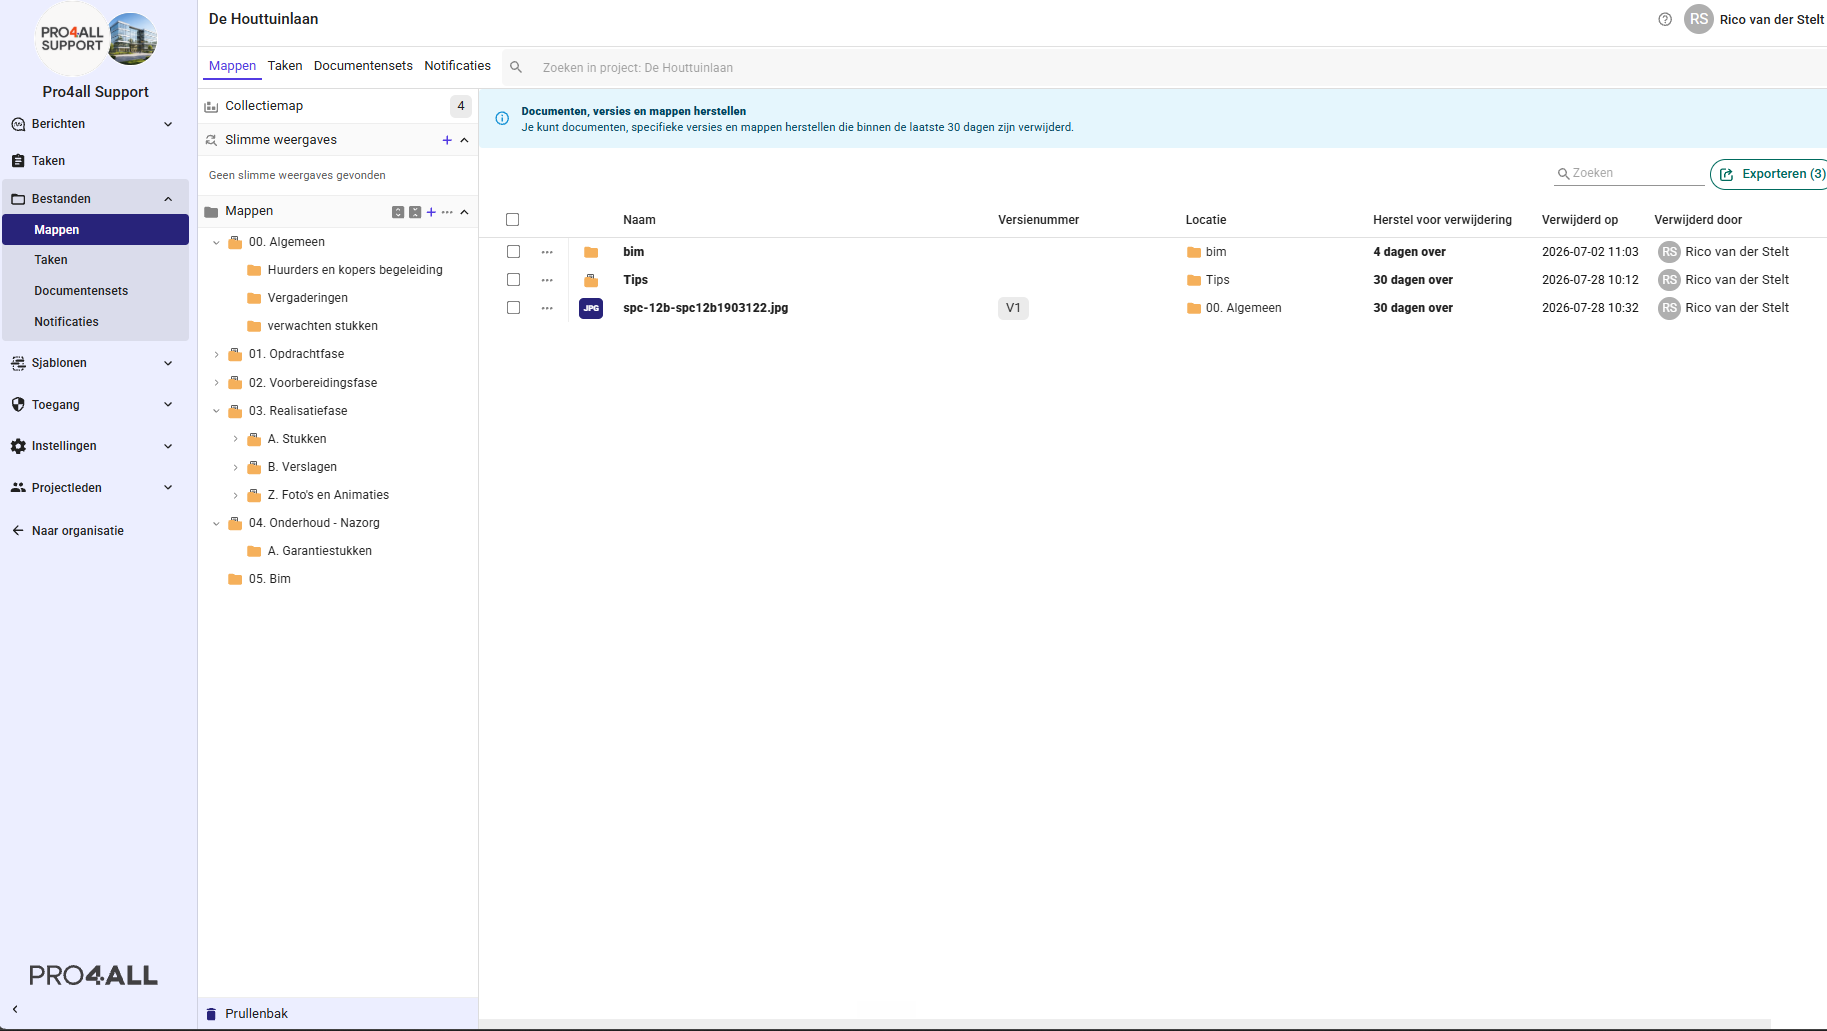The image size is (1827, 1031).
Task: Switch to the Mappen top tab
Action: click(x=232, y=66)
